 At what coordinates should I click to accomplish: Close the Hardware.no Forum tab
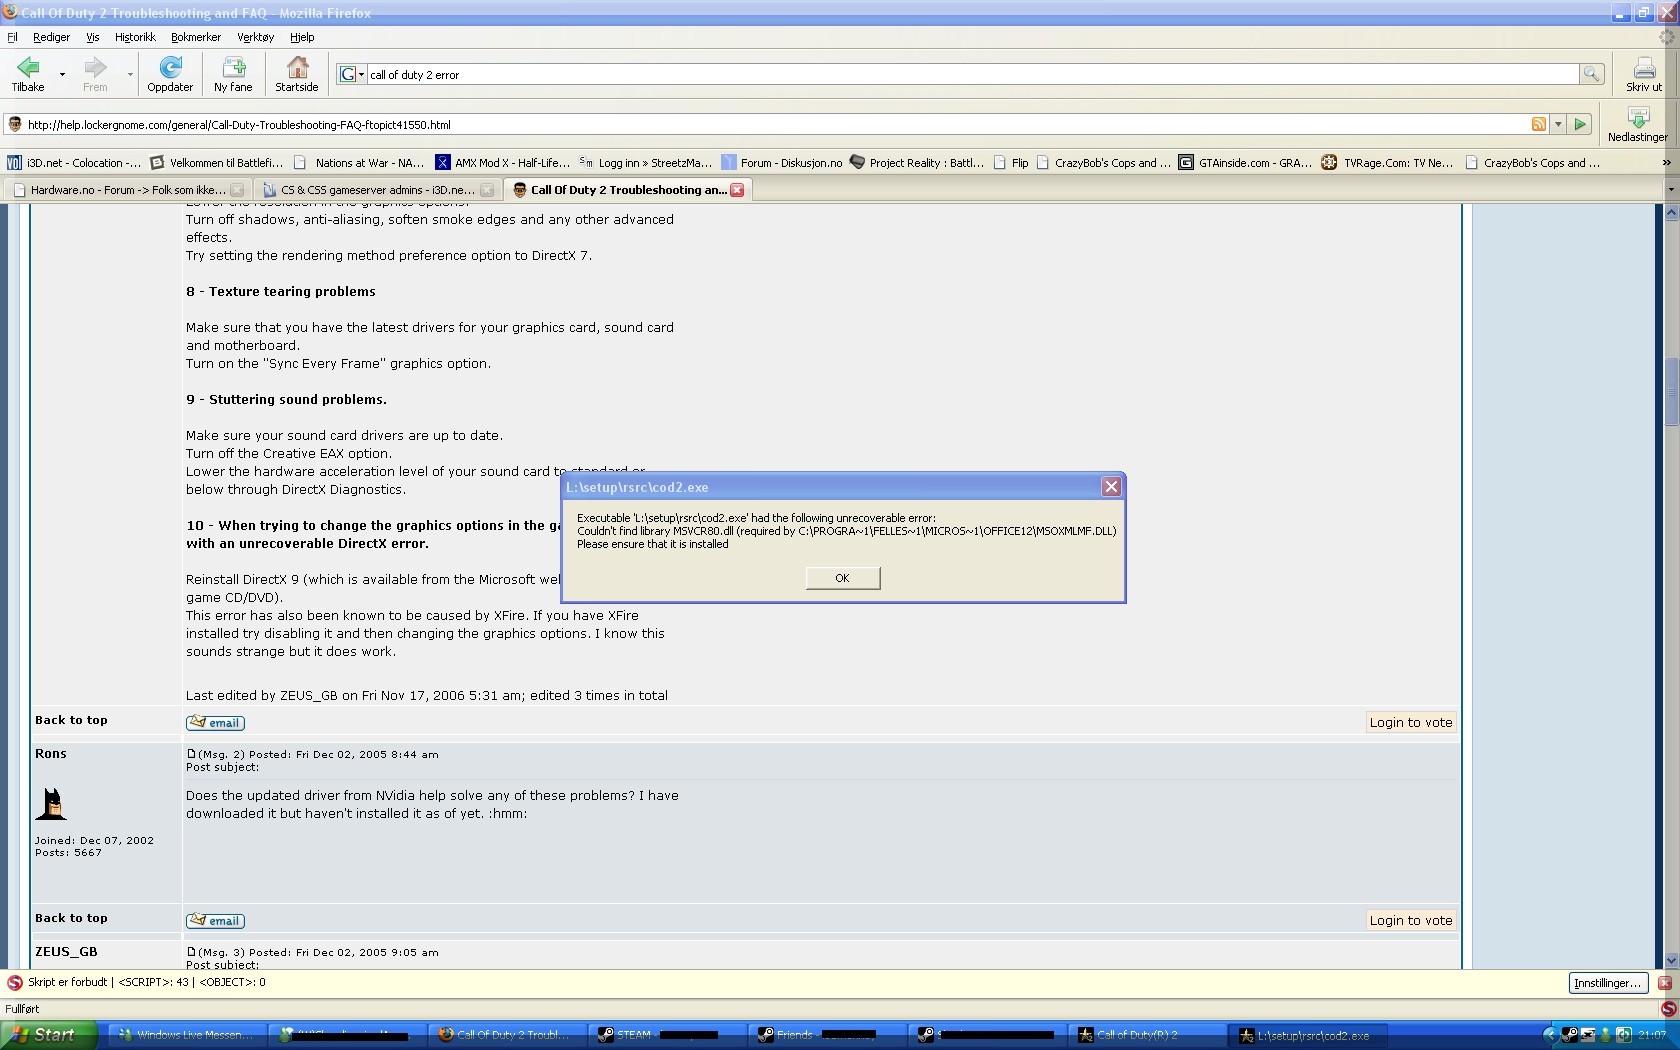click(x=237, y=190)
